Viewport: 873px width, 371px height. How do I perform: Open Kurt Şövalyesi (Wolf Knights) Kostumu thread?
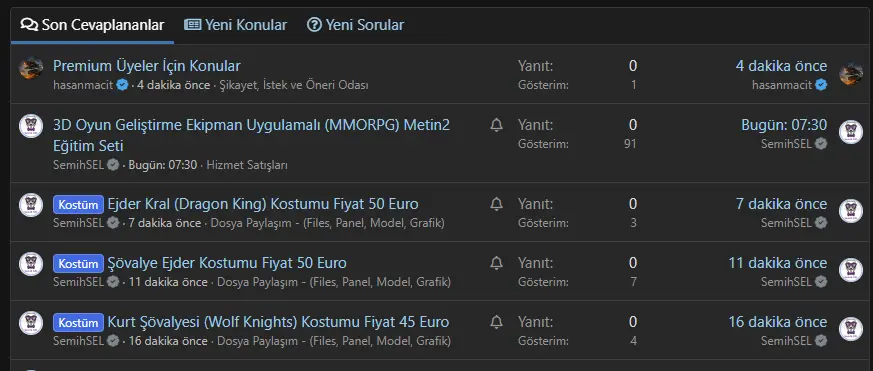[x=278, y=322]
